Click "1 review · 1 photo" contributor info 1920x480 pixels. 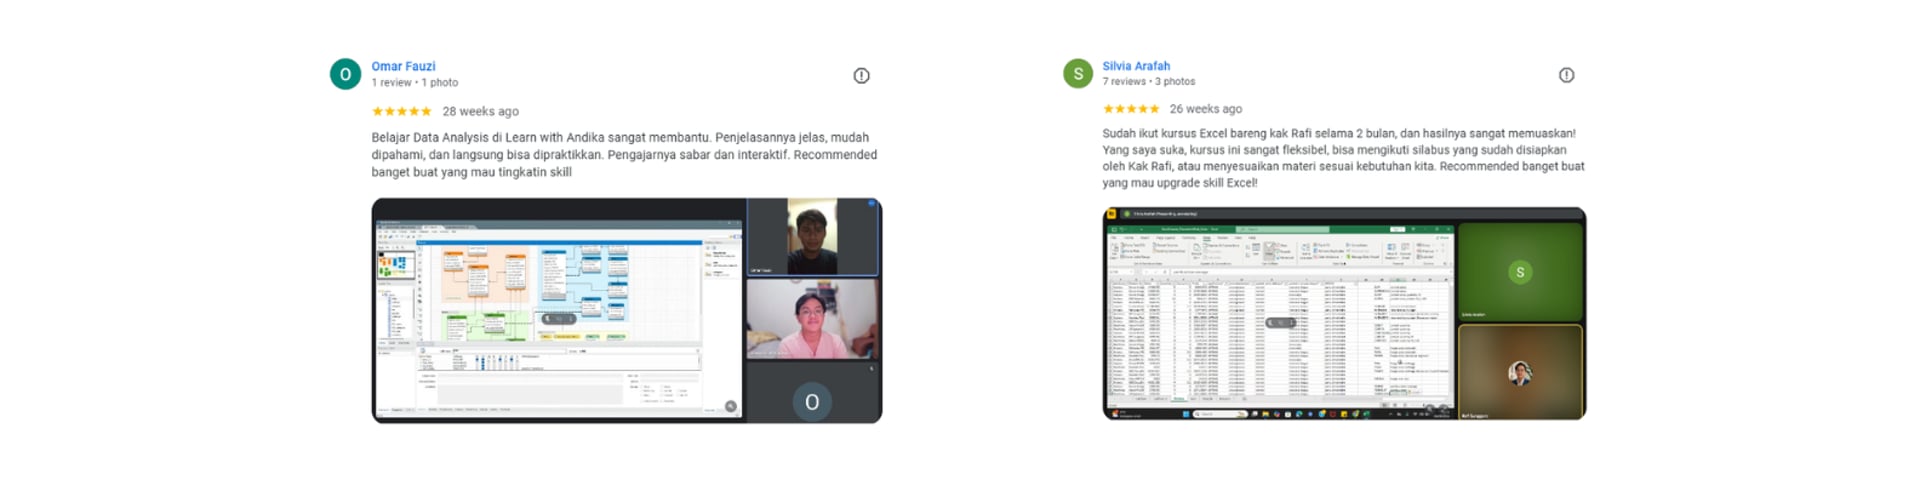[415, 83]
